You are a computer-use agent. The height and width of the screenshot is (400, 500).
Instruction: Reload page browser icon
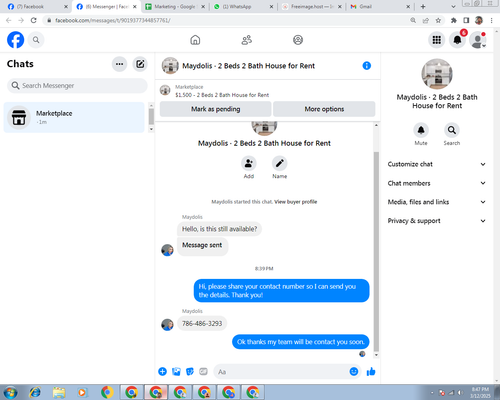tap(34, 20)
